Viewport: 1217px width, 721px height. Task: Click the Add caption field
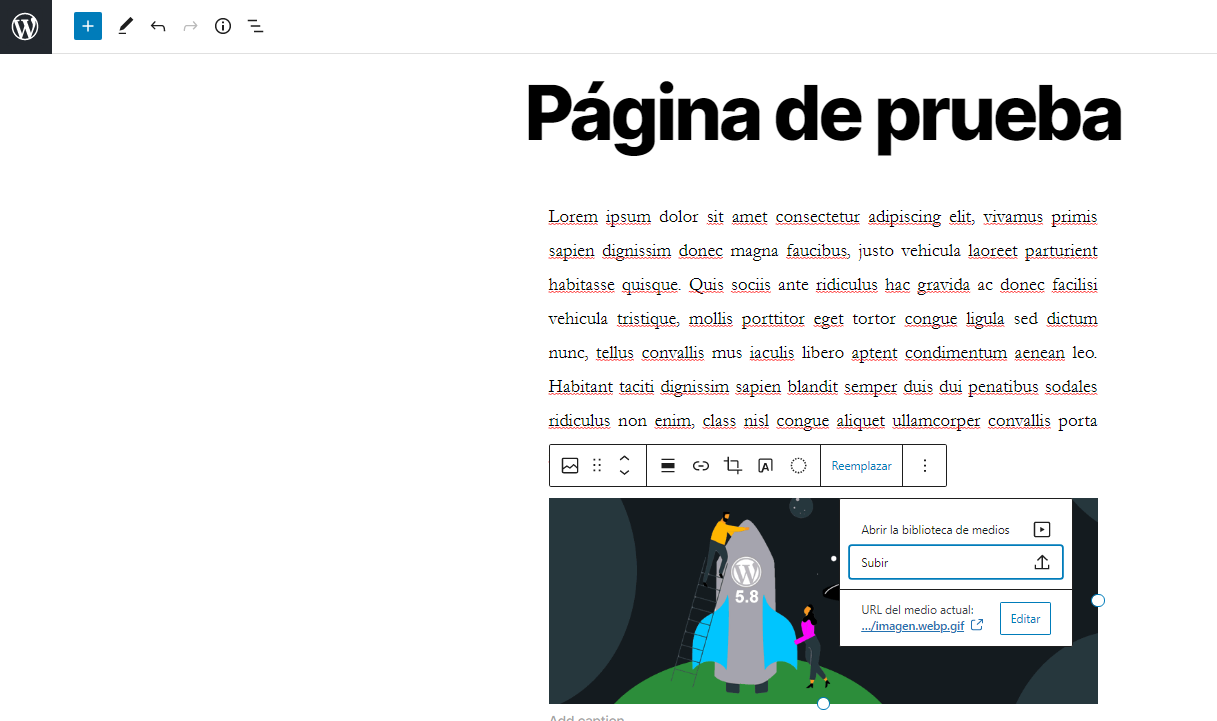coord(586,718)
